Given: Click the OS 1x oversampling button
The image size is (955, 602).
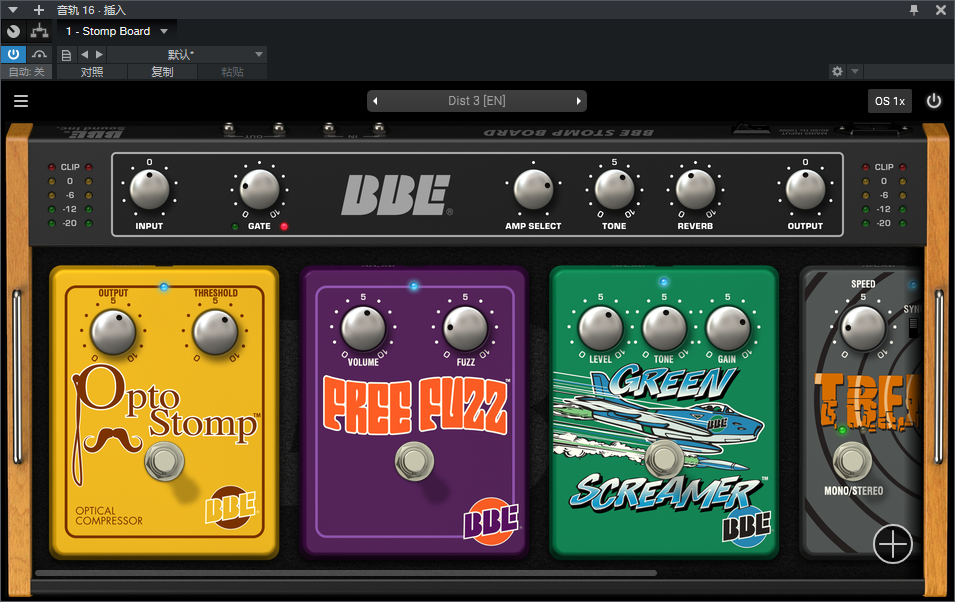Looking at the screenshot, I should 890,101.
